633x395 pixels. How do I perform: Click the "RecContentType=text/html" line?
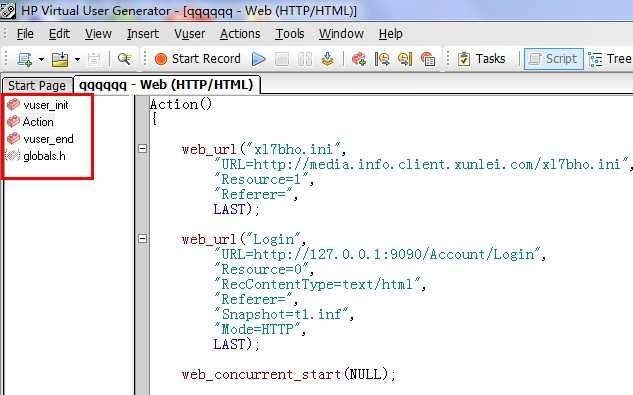click(320, 284)
